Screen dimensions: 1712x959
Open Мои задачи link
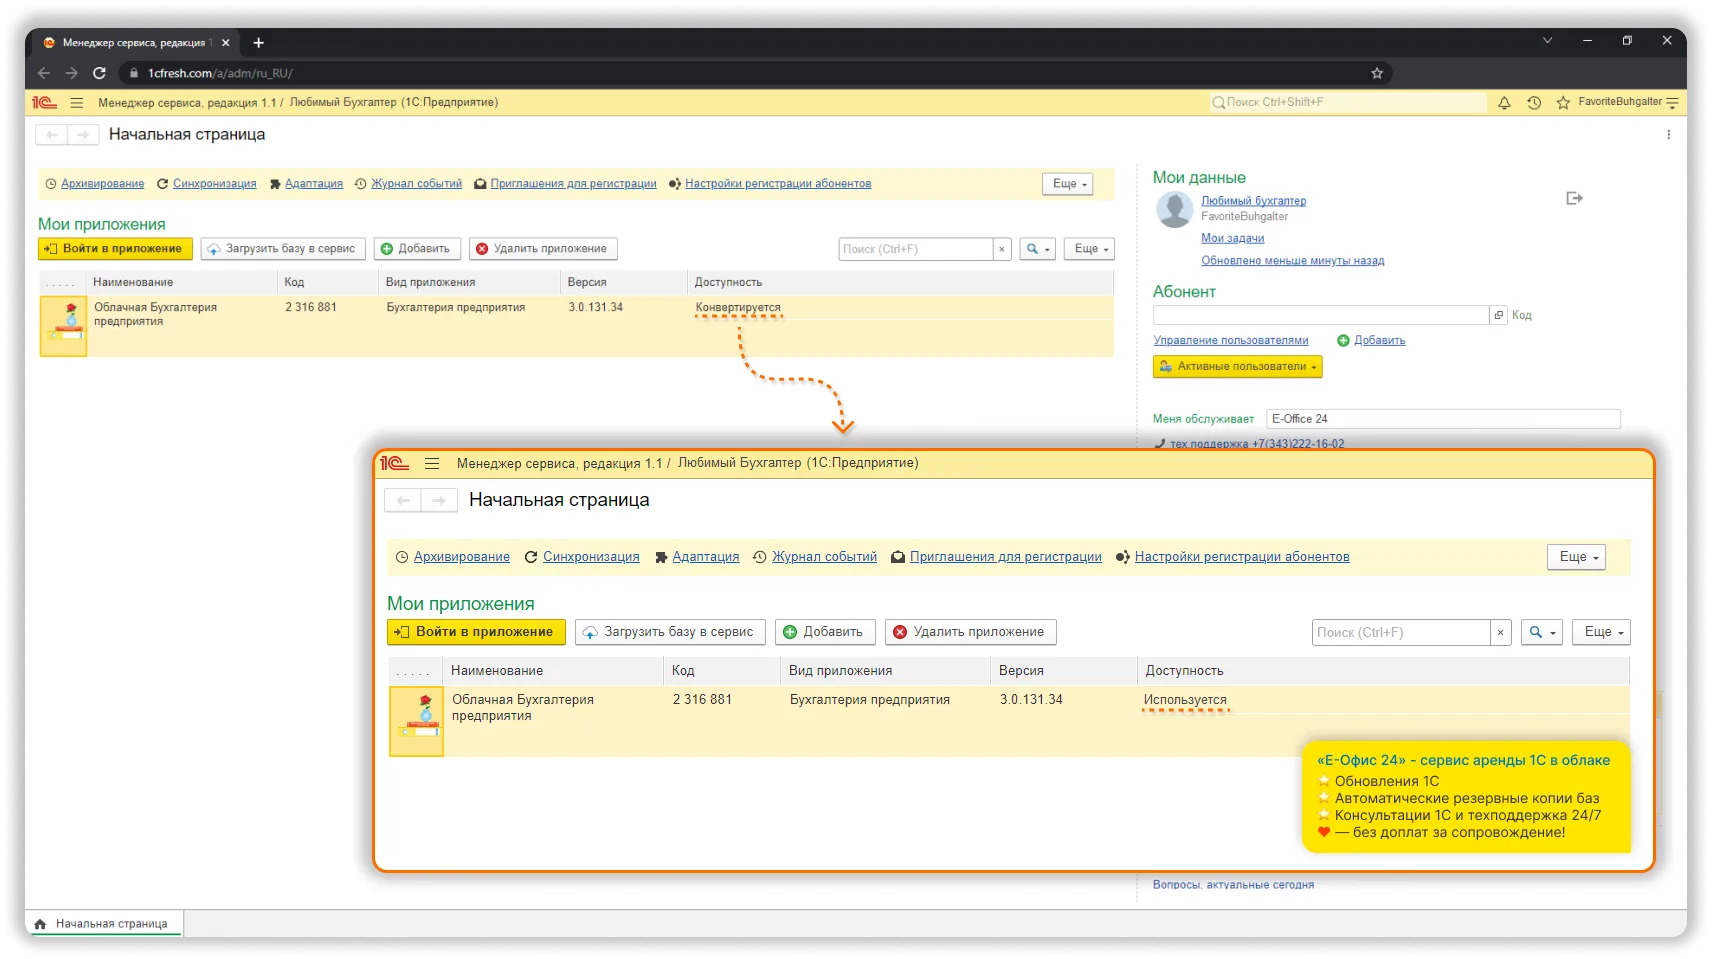coord(1232,238)
